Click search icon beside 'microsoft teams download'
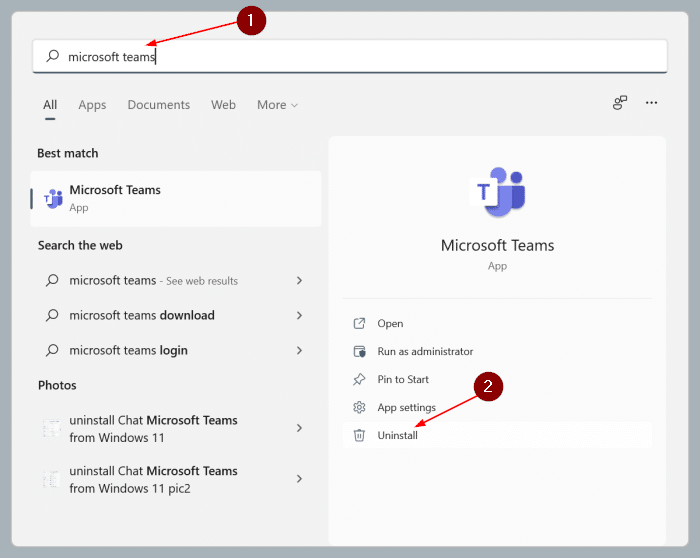Screen dimensions: 700x558 coord(52,315)
